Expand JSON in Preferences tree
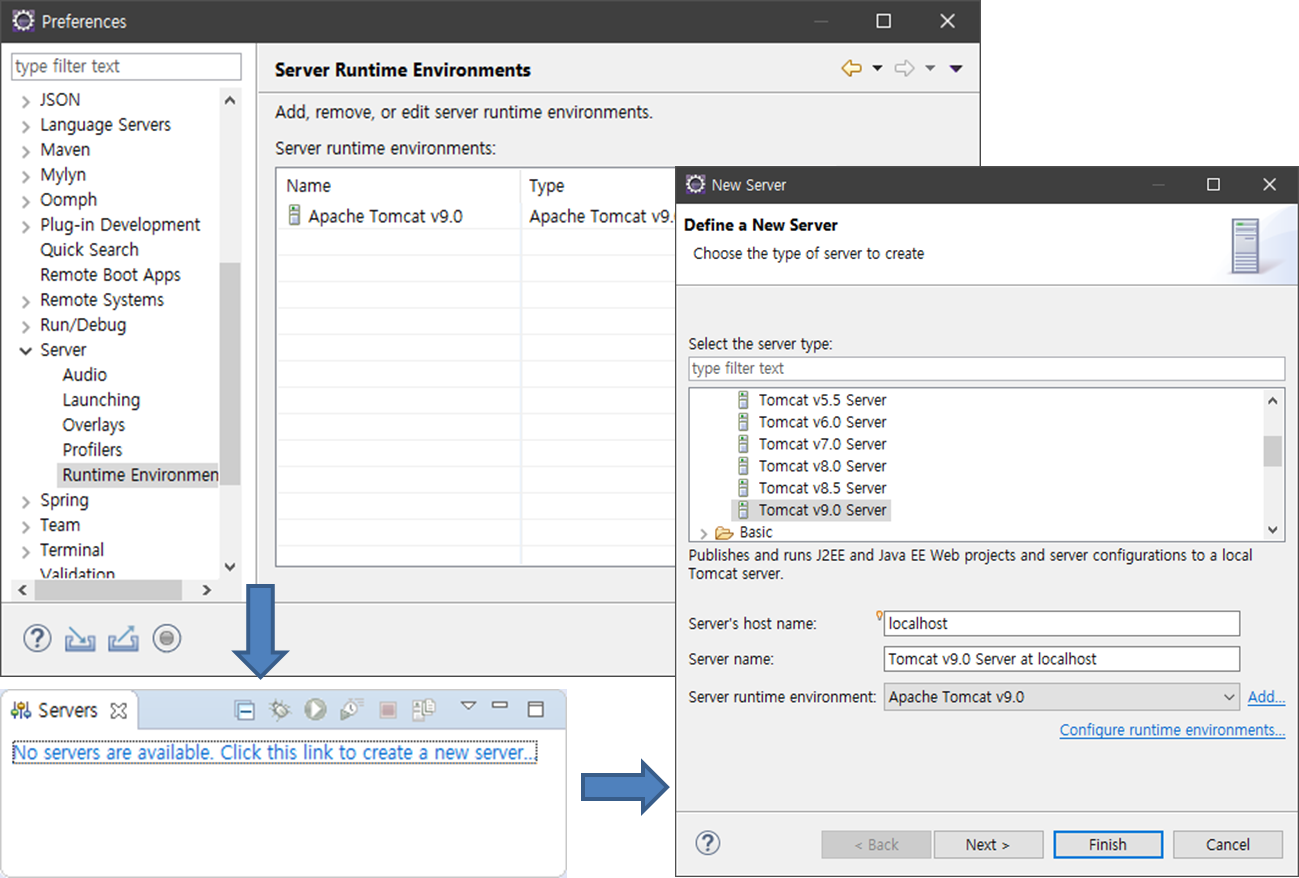 pyautogui.click(x=26, y=101)
